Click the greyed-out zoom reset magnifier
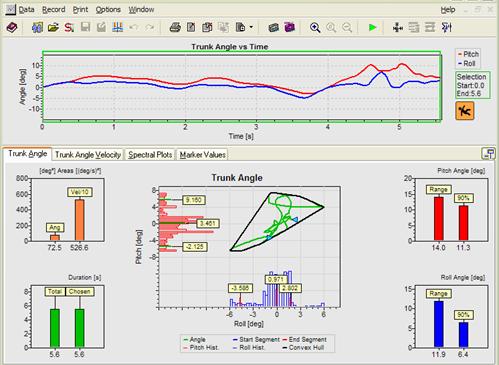Viewport: 499px width, 365px height. (x=331, y=27)
